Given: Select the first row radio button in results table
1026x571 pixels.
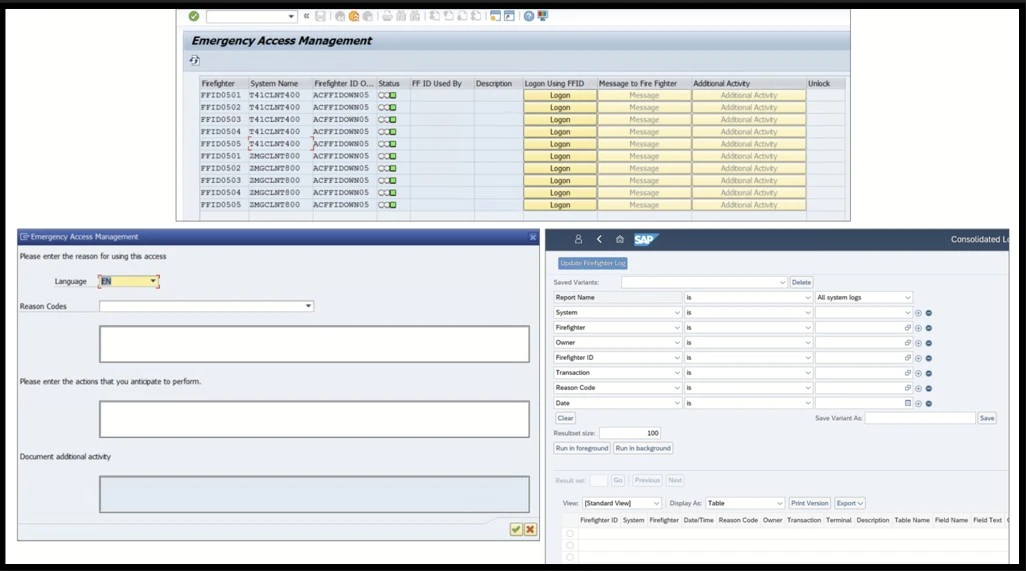Looking at the screenshot, I should [x=571, y=534].
